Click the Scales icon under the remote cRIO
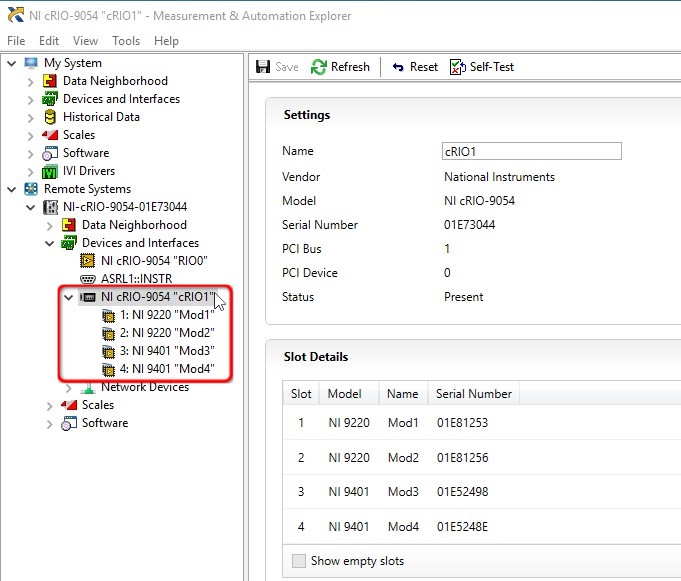Viewport: 681px width, 581px height. click(69, 405)
